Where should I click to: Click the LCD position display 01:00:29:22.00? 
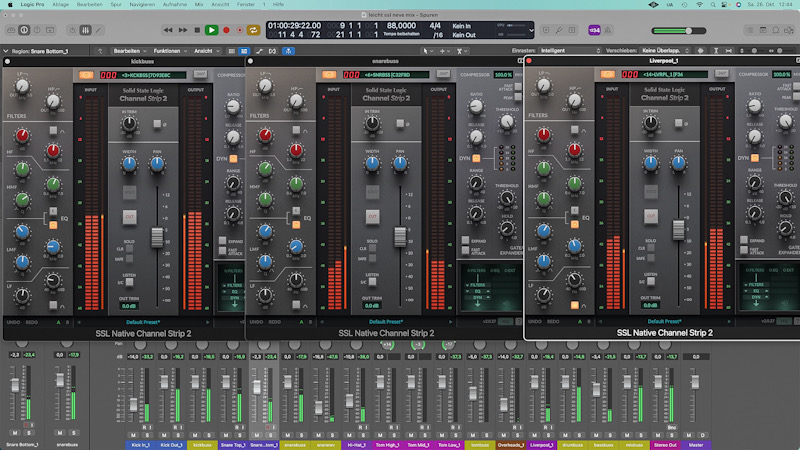click(294, 26)
